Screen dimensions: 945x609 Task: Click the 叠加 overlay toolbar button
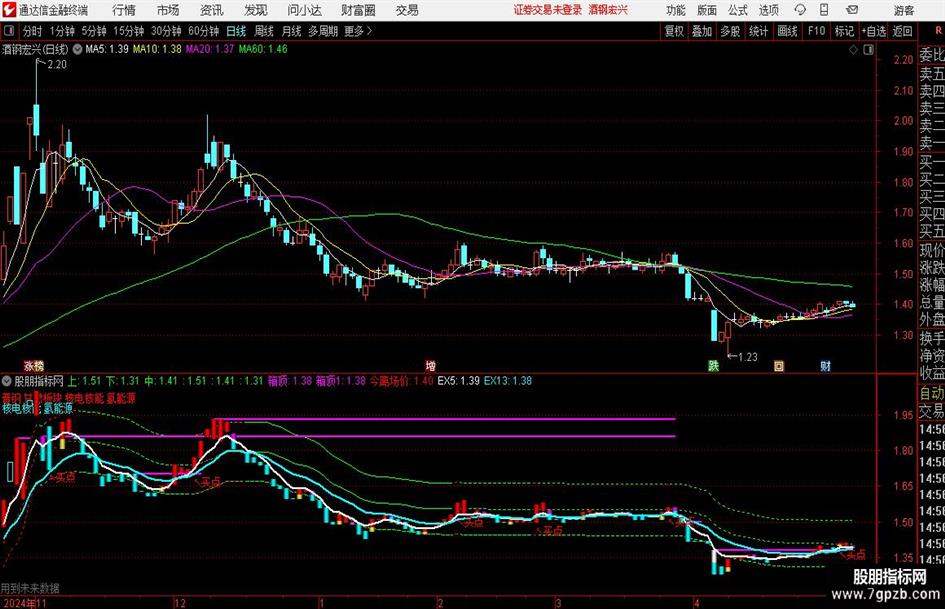[702, 31]
